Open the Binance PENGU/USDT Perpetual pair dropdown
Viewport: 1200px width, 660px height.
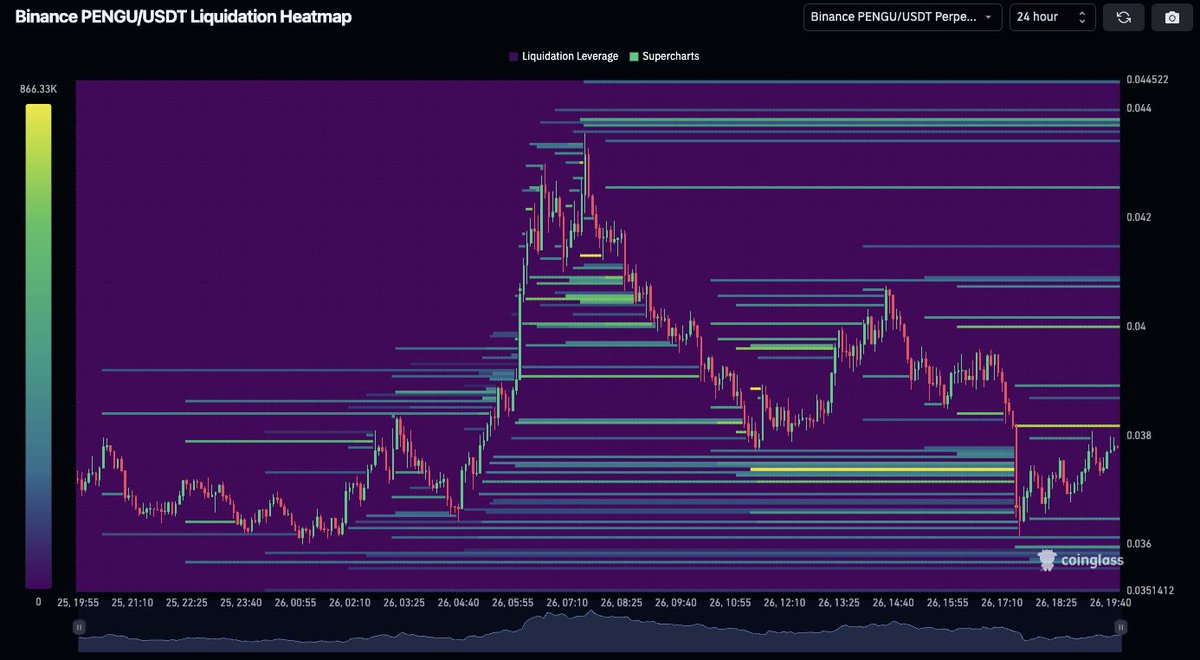click(x=902, y=17)
